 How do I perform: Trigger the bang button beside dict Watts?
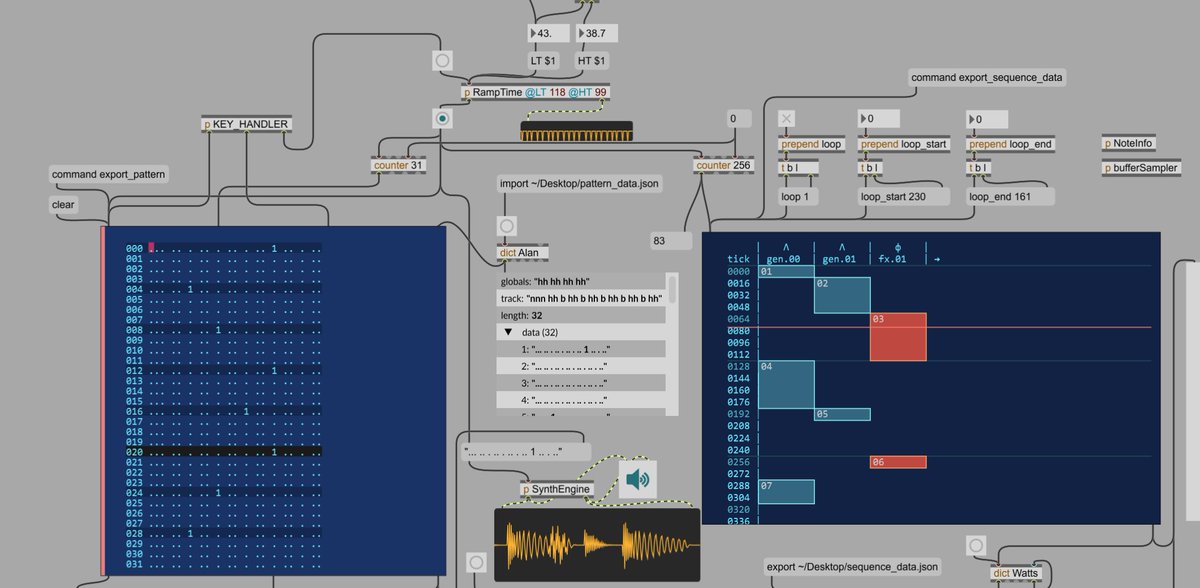click(977, 545)
